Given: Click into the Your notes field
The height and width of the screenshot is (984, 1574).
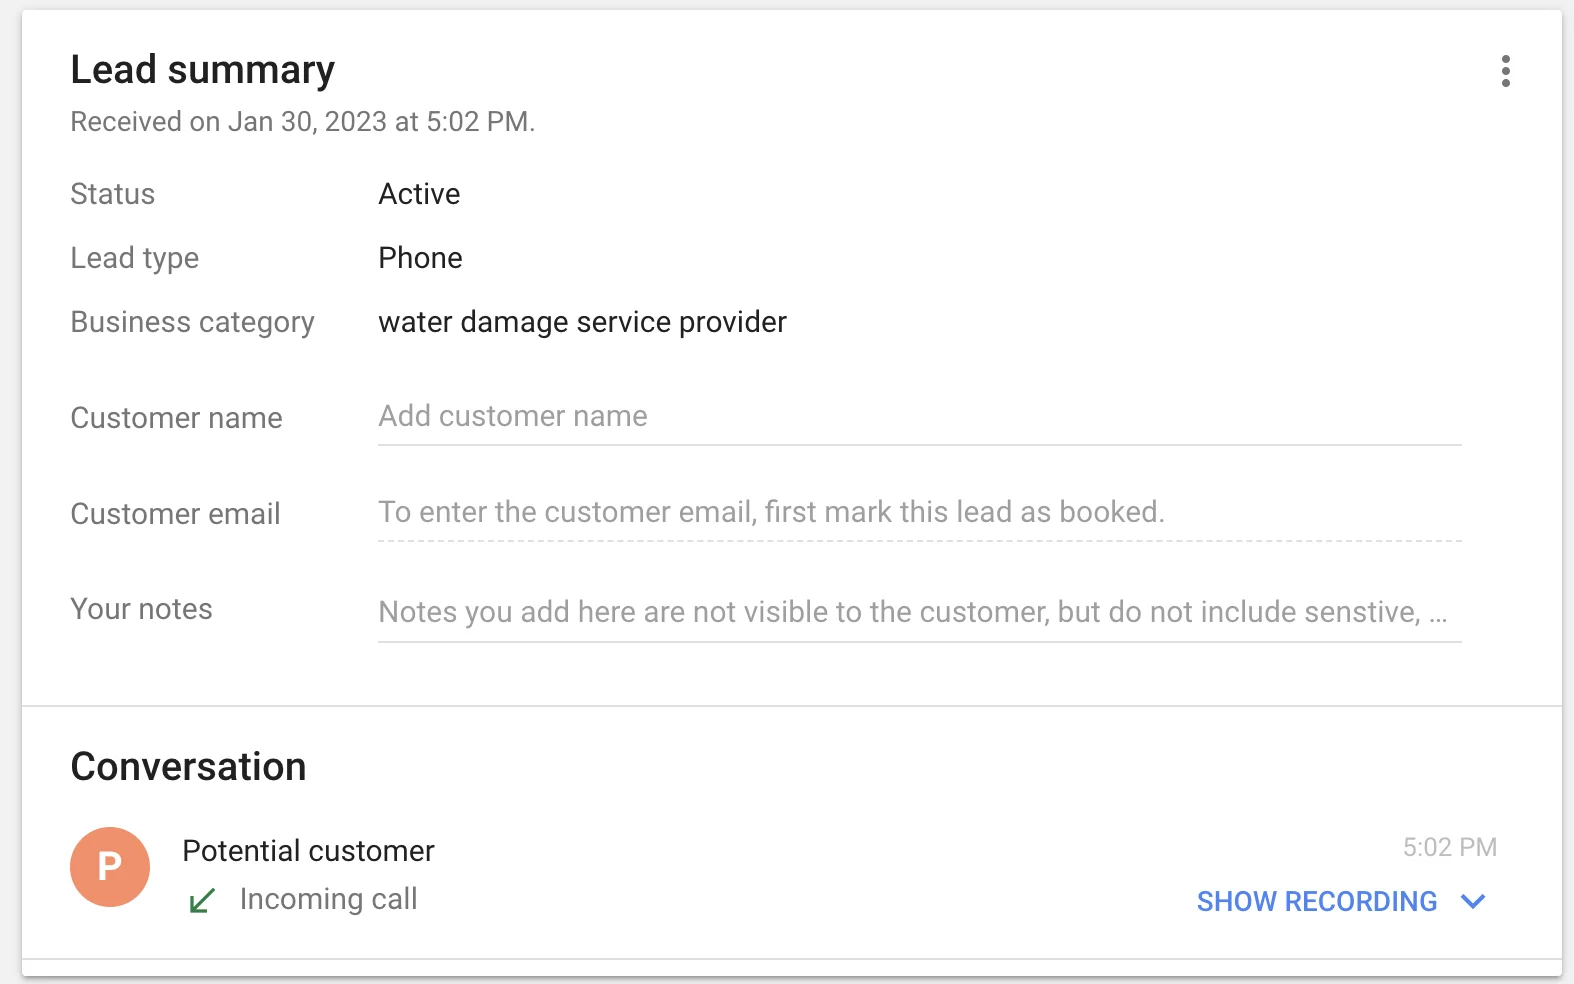Looking at the screenshot, I should pos(918,612).
